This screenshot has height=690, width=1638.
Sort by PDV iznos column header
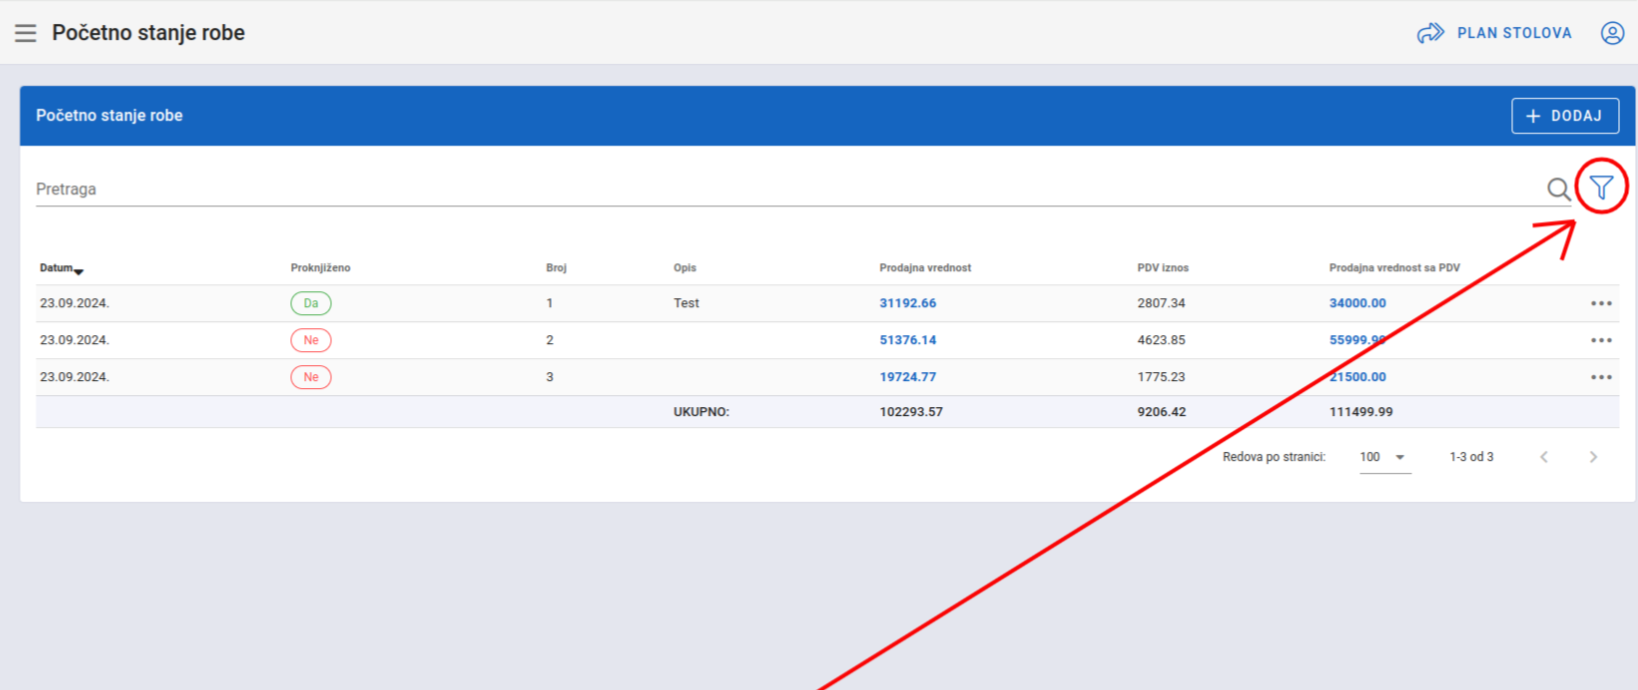pos(1163,268)
